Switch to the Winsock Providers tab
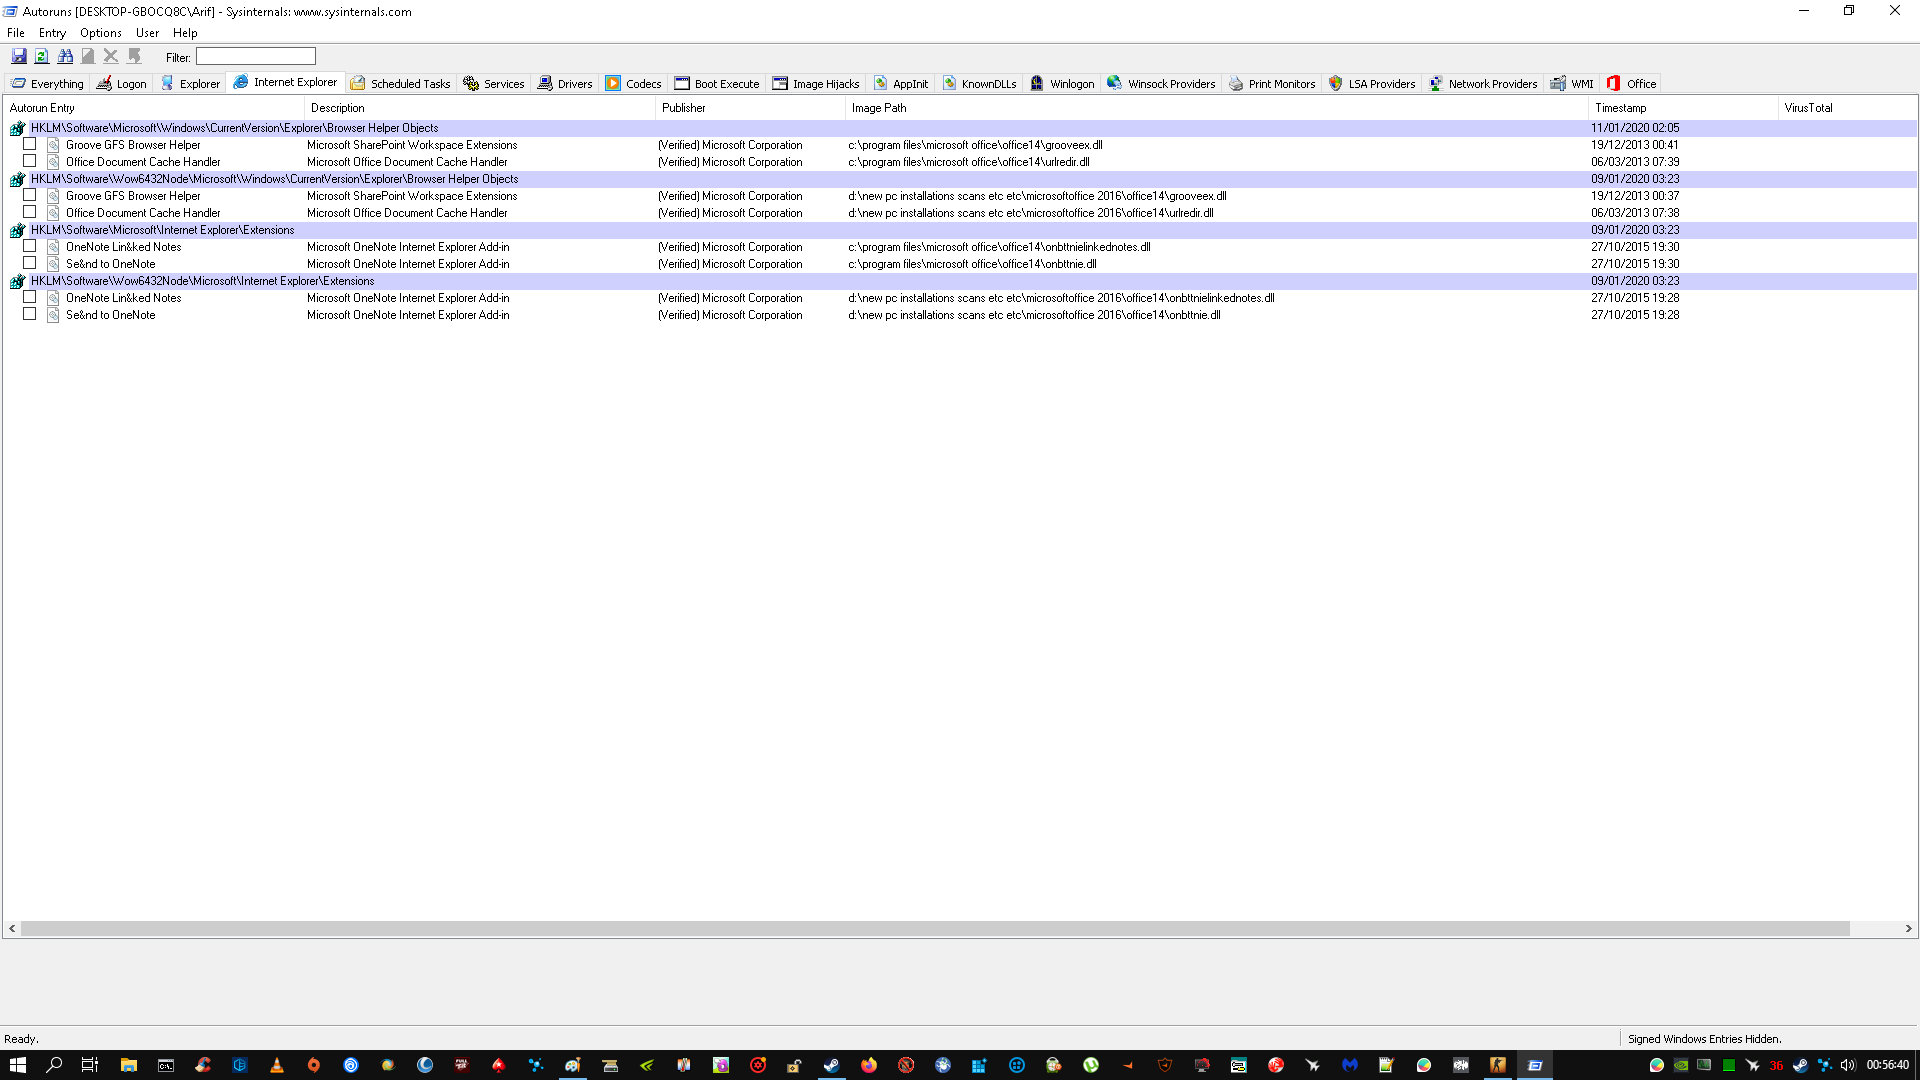 (x=1161, y=84)
